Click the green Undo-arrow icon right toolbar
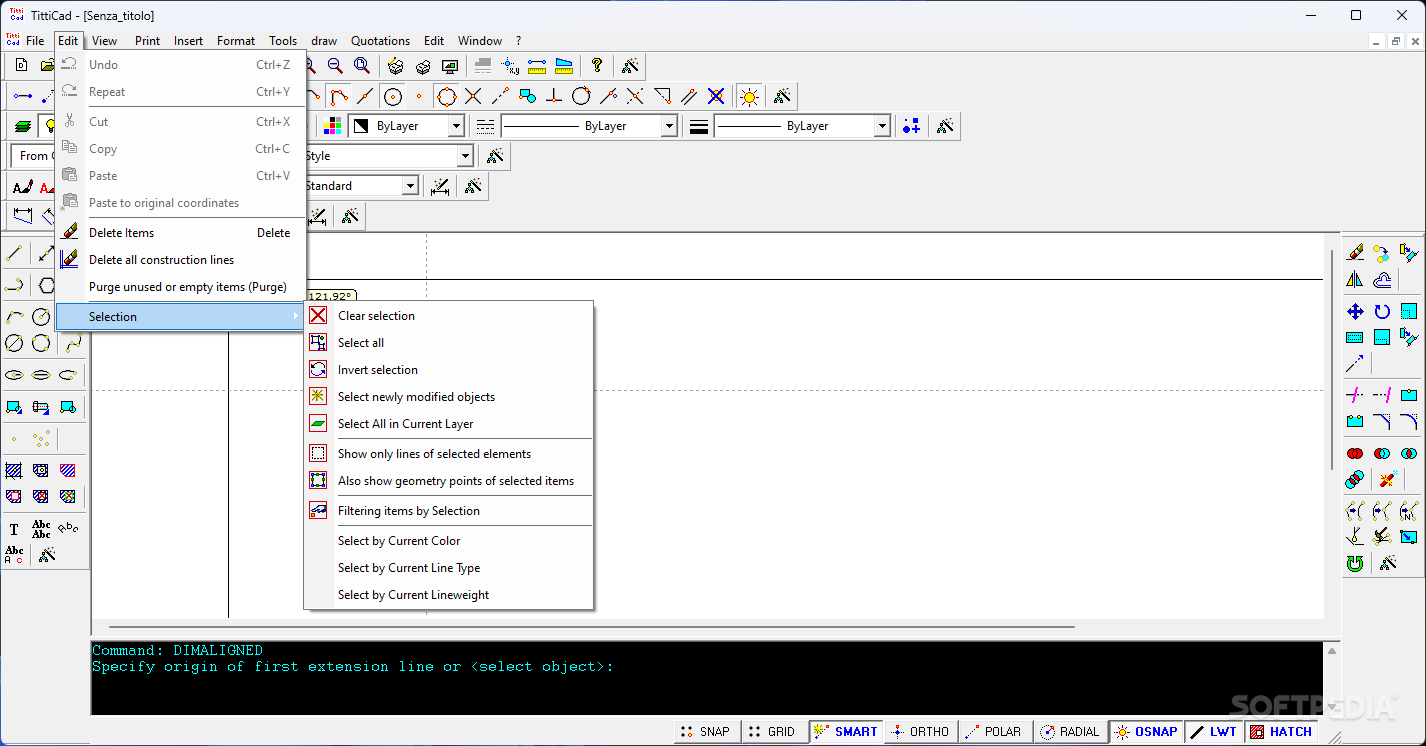Screen dimensions: 1426x746 coord(1355,564)
